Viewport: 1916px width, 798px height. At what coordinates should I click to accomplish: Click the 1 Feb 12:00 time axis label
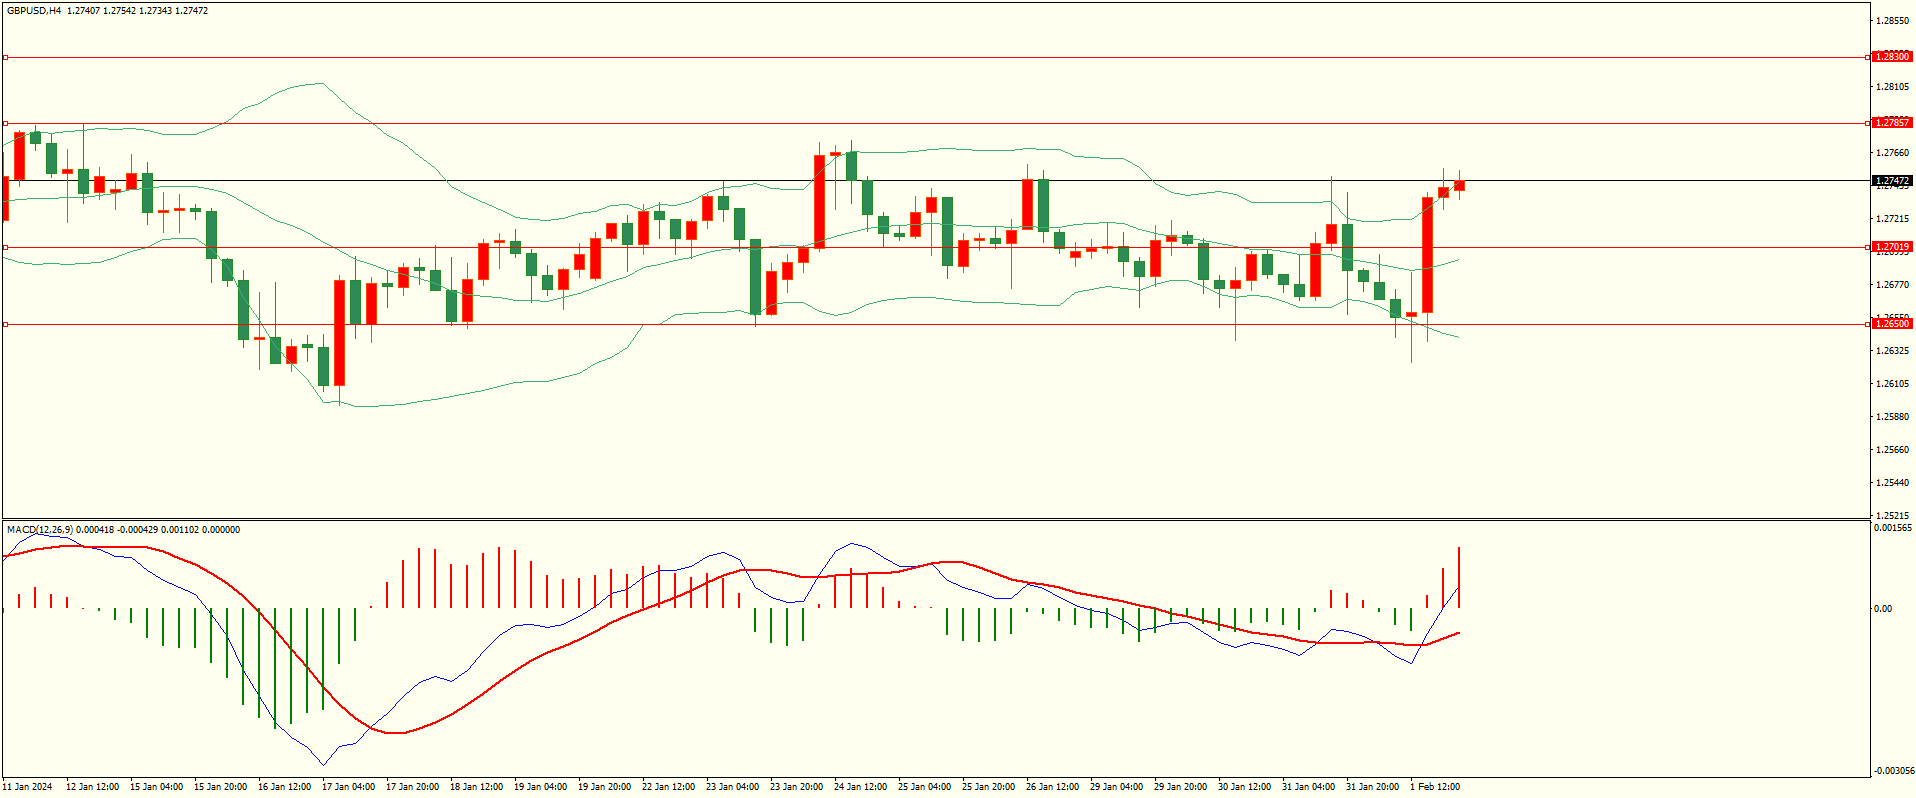coord(1435,787)
